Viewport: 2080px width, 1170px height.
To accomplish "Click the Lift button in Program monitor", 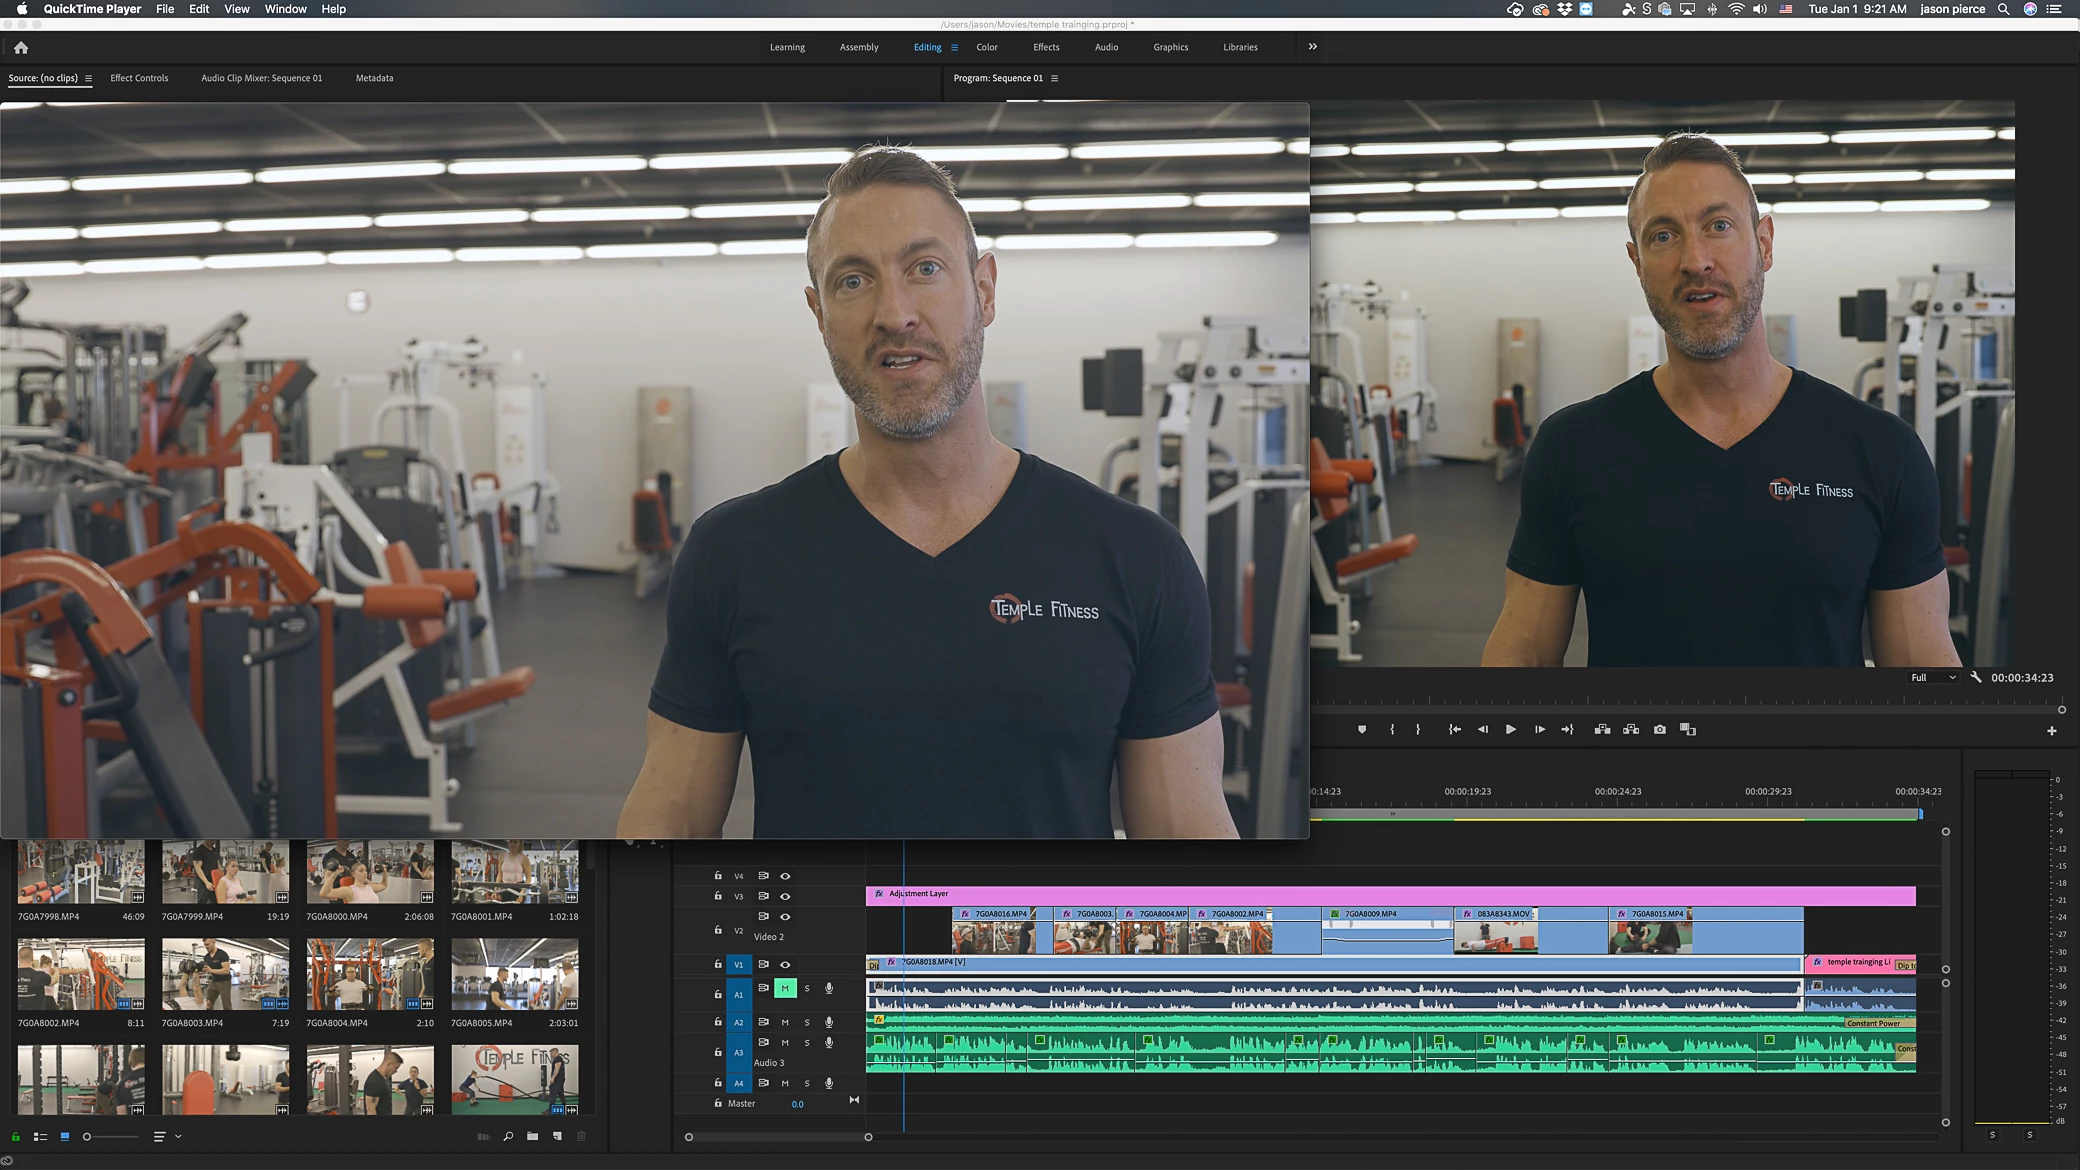I will tap(1602, 730).
